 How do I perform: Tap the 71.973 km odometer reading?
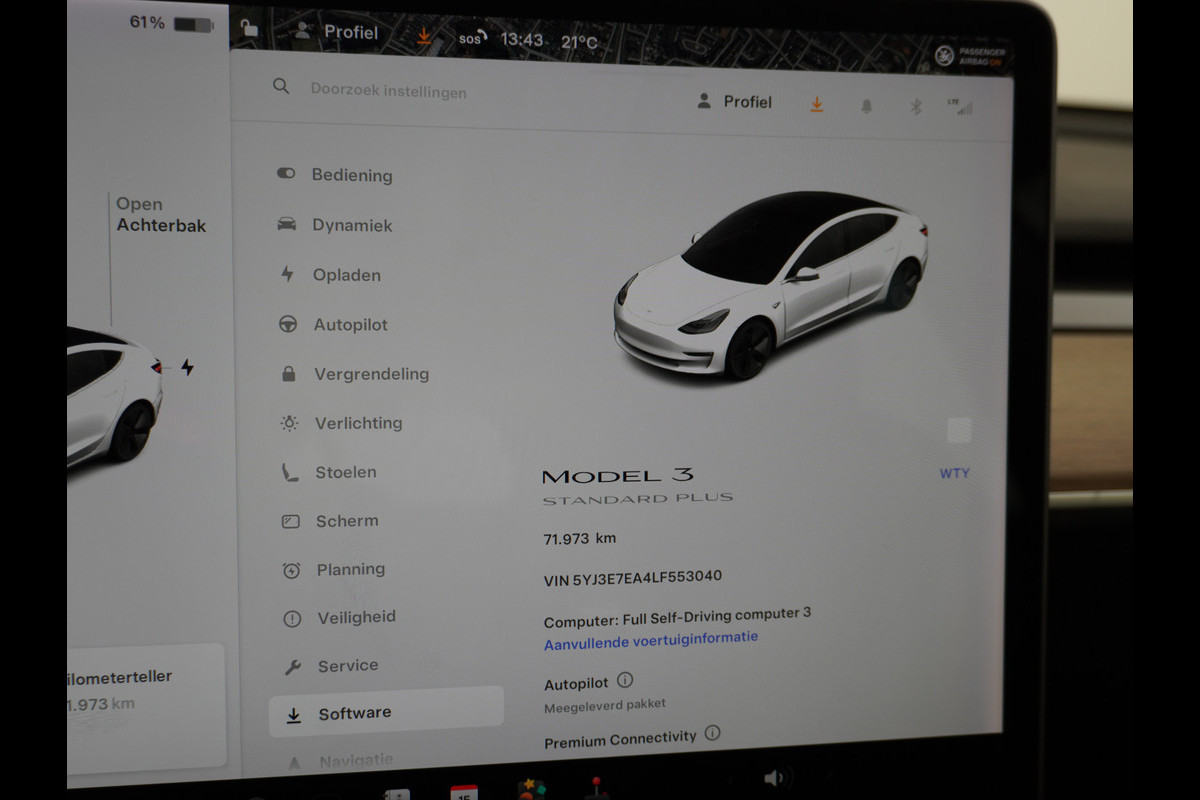pyautogui.click(x=580, y=538)
